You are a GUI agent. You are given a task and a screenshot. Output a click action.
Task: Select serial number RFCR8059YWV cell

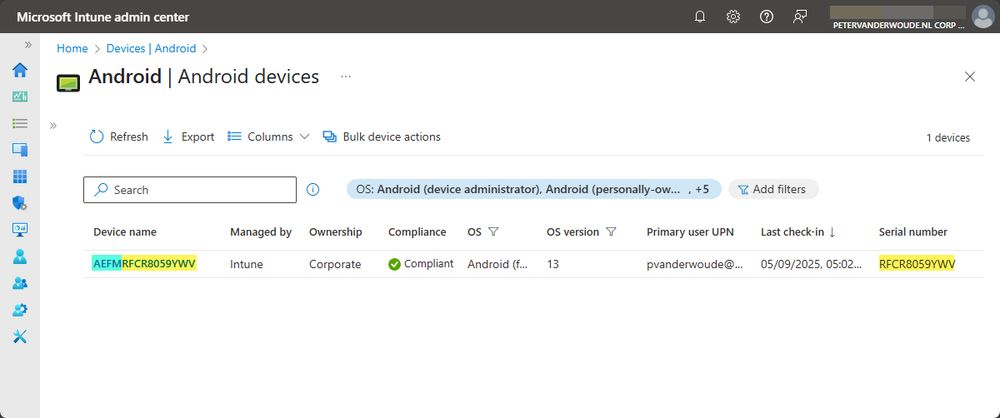[x=916, y=264]
